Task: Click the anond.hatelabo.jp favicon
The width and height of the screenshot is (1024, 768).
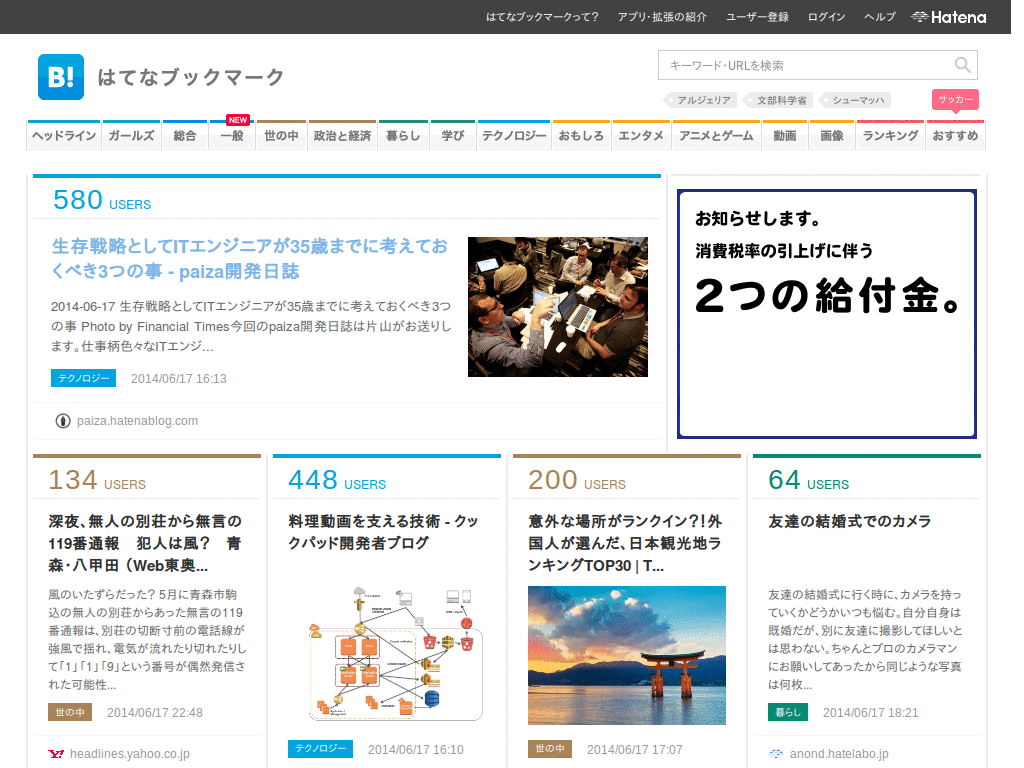Action: [776, 754]
